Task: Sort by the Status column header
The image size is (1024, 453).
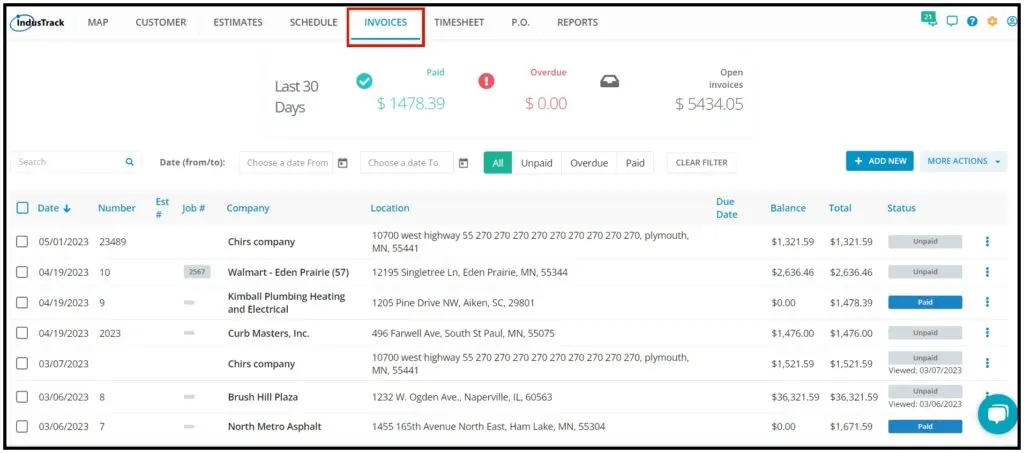Action: pyautogui.click(x=901, y=208)
